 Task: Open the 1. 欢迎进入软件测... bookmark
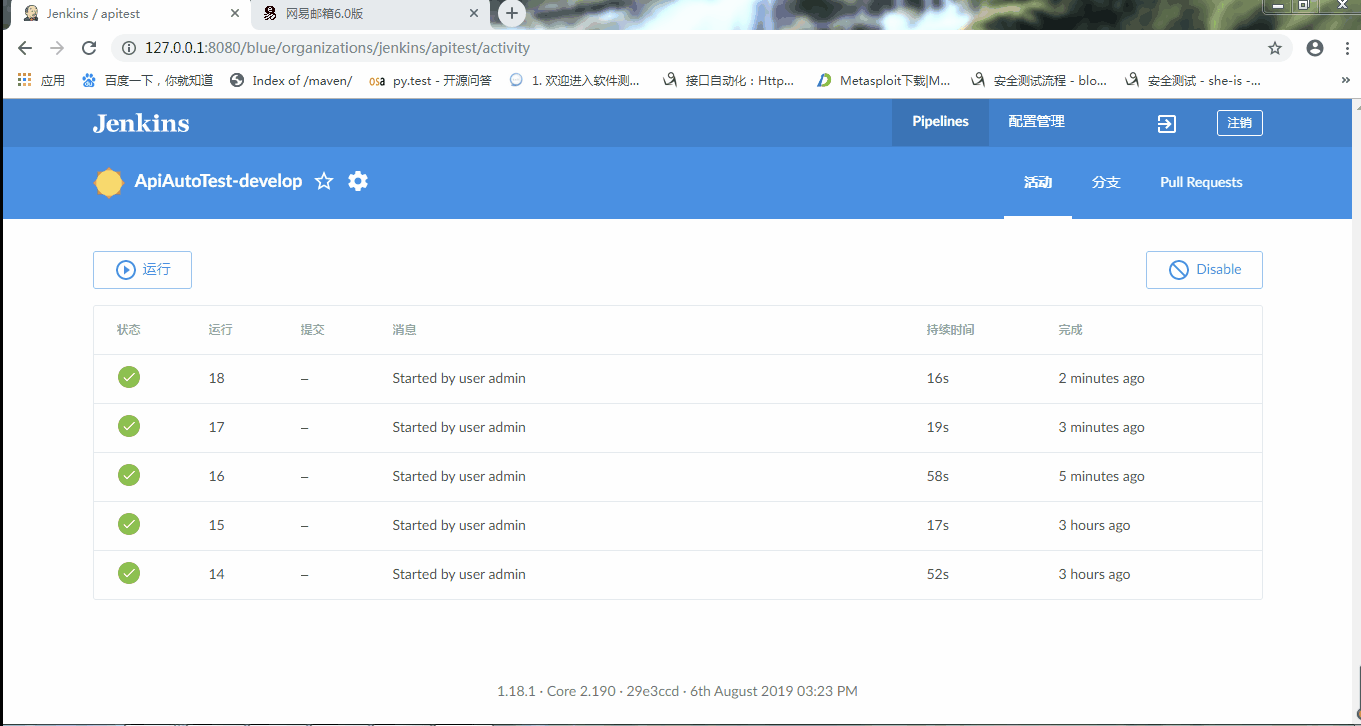tap(575, 80)
